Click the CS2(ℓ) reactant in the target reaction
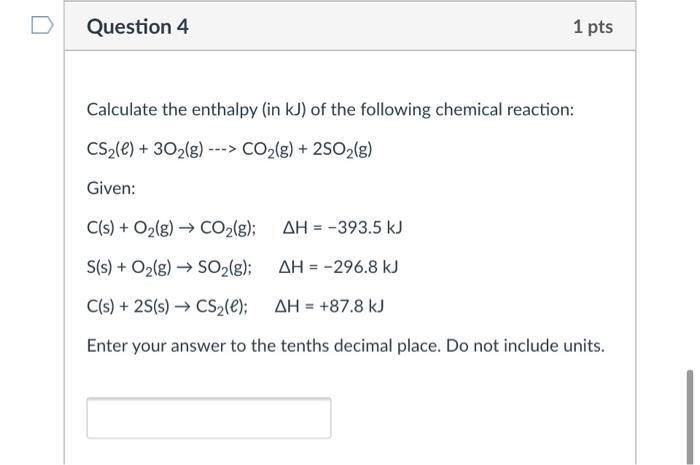 [110, 149]
